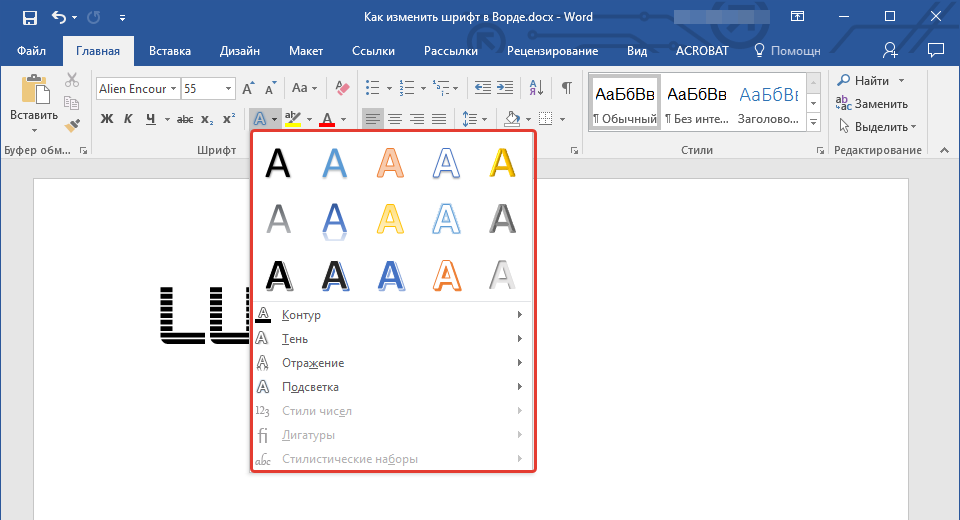Click the Increase Indent icon

tap(506, 88)
